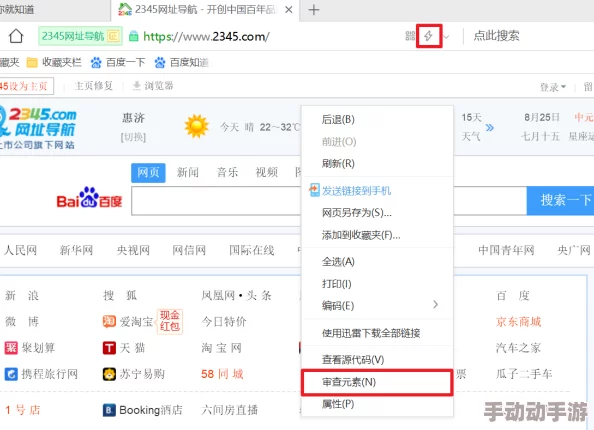Click the 设为主页 button
This screenshot has width=594, height=430.
pos(26,86)
